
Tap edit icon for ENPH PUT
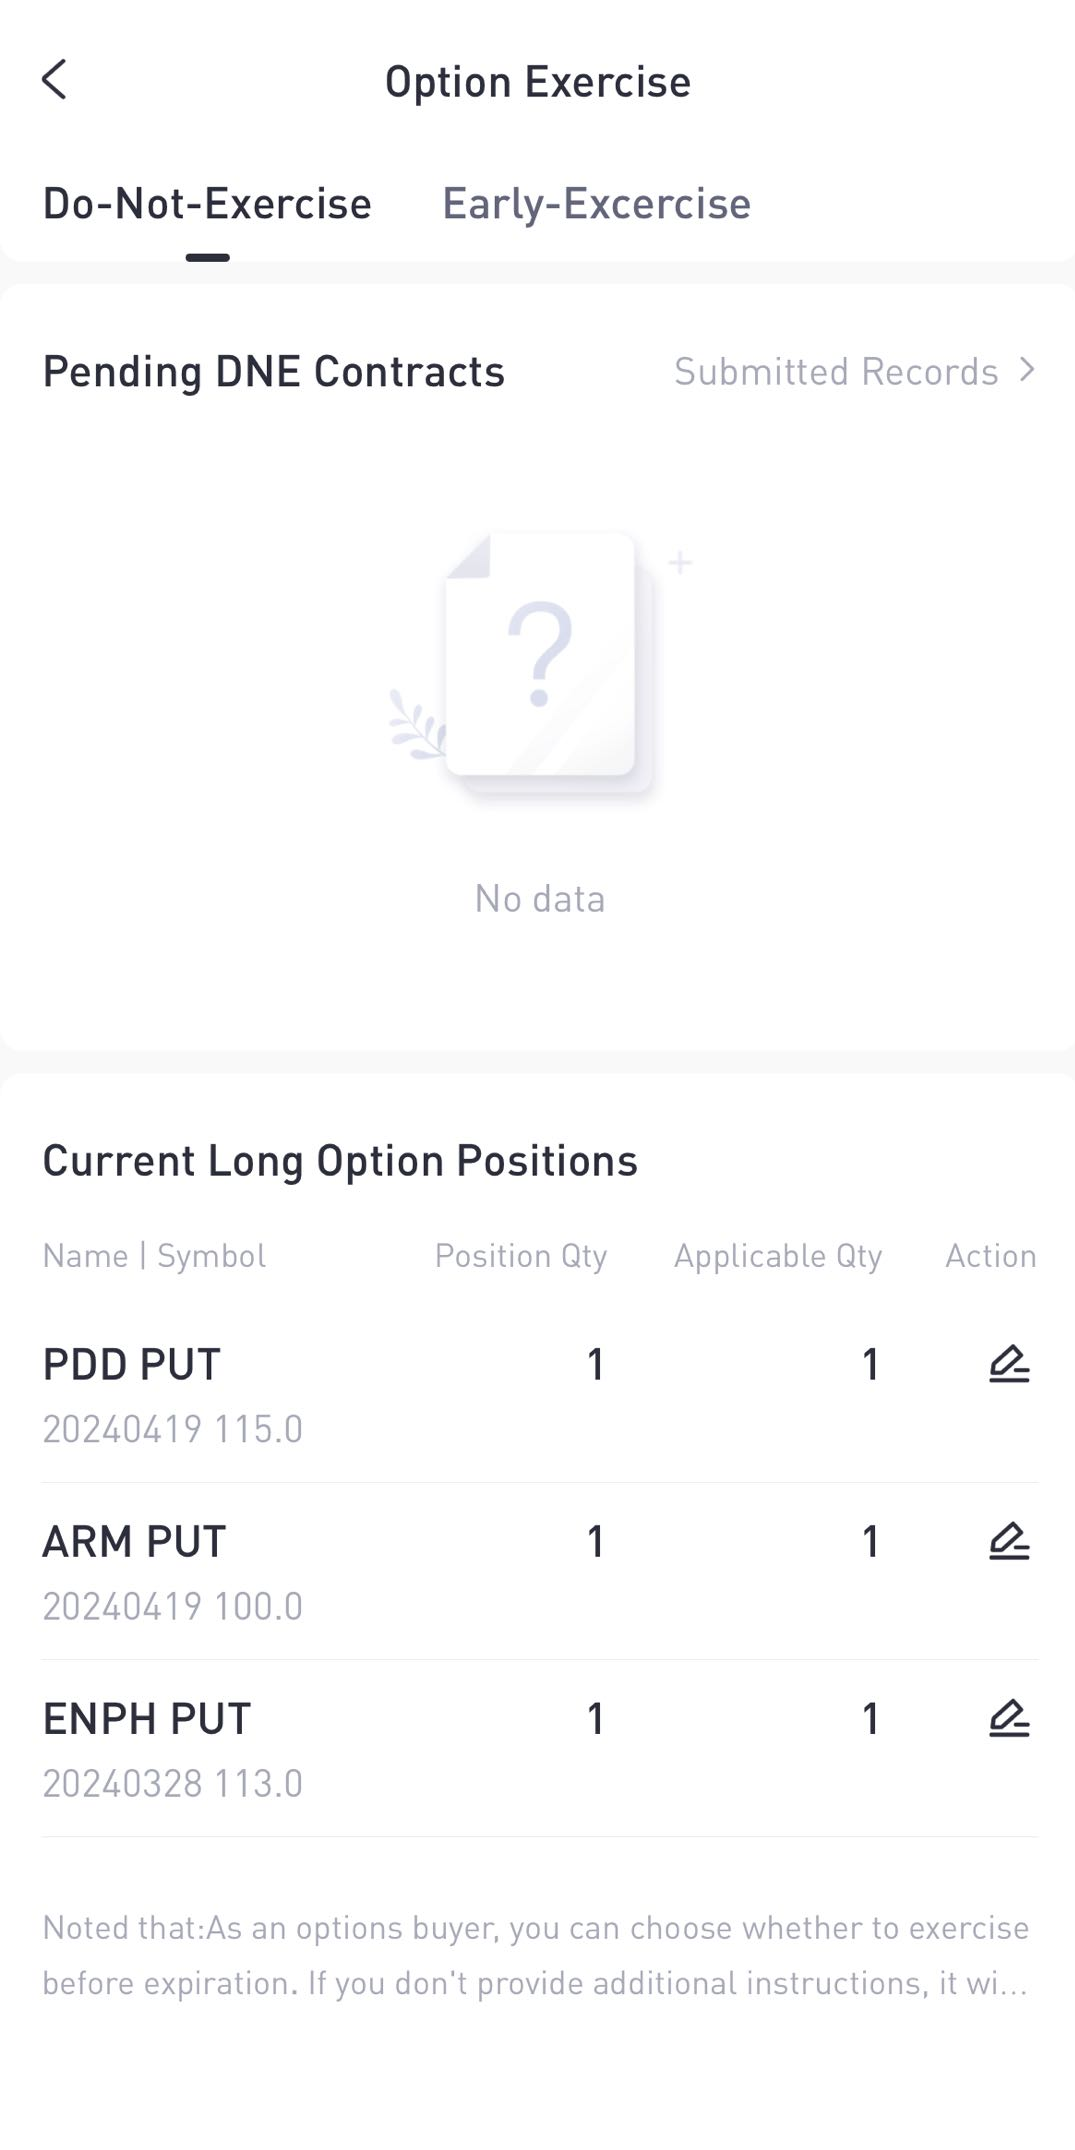pos(1008,1718)
